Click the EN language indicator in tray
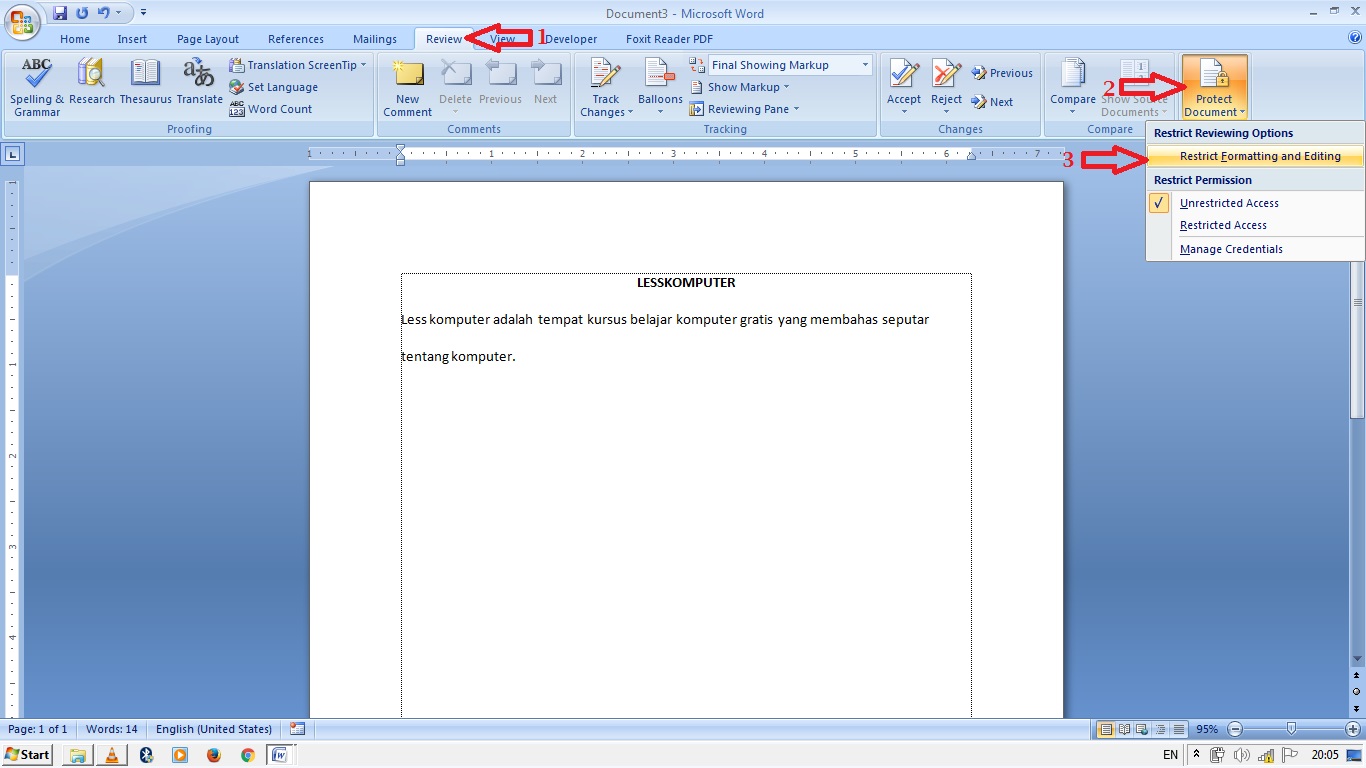This screenshot has height=768, width=1366. 1170,755
